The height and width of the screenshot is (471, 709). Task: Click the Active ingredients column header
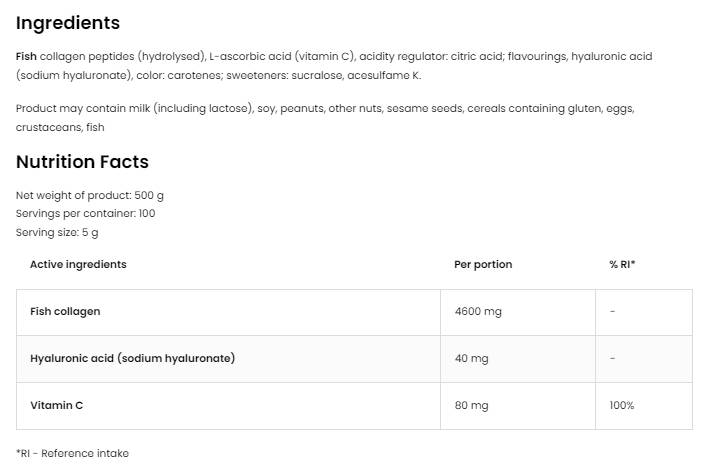click(x=78, y=264)
